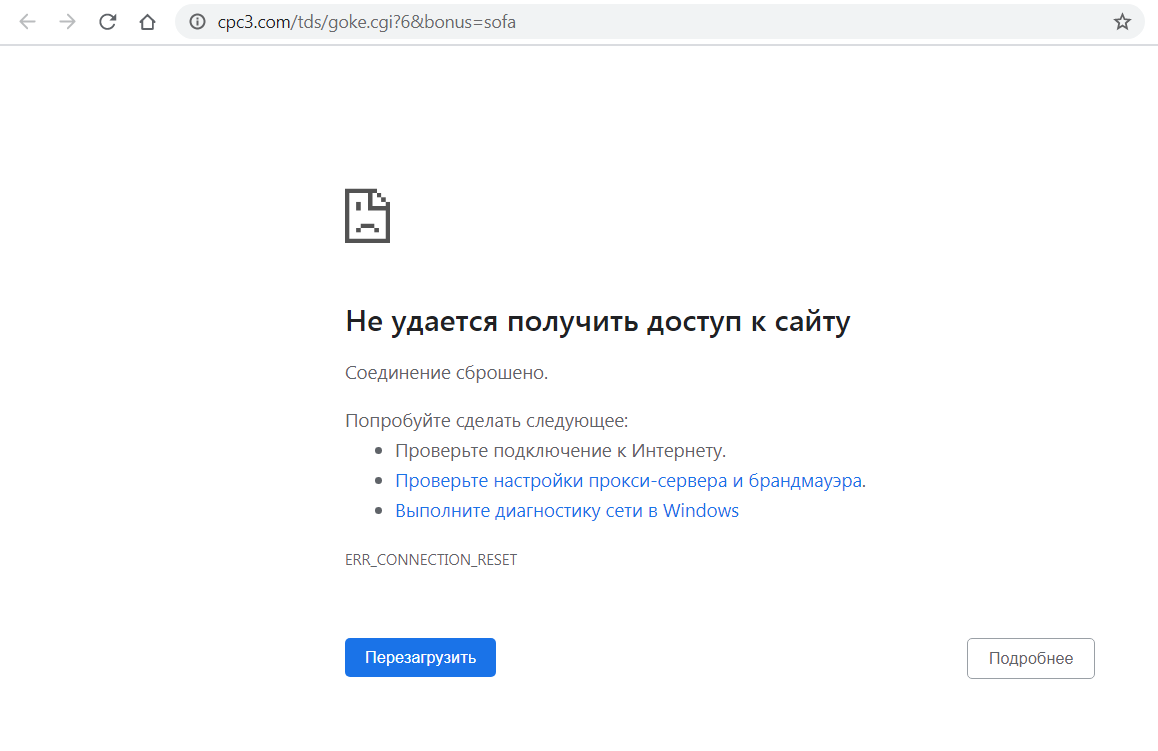This screenshot has width=1158, height=751.
Task: Click the heading Не удается получить доступ
Action: pyautogui.click(x=598, y=321)
